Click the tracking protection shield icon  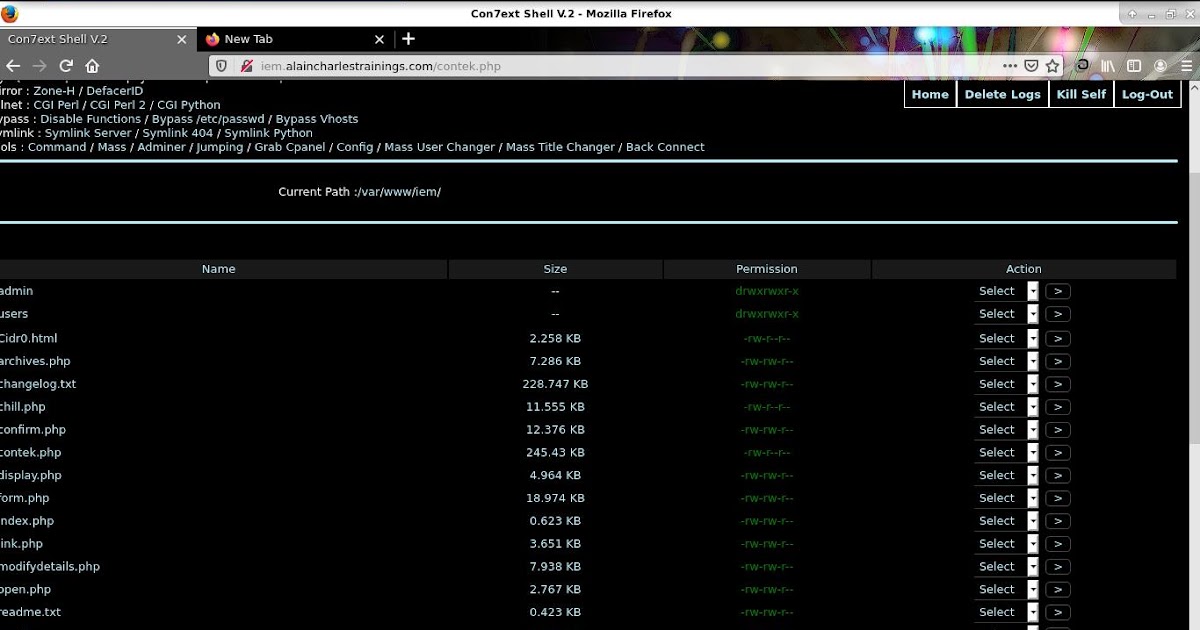221,66
